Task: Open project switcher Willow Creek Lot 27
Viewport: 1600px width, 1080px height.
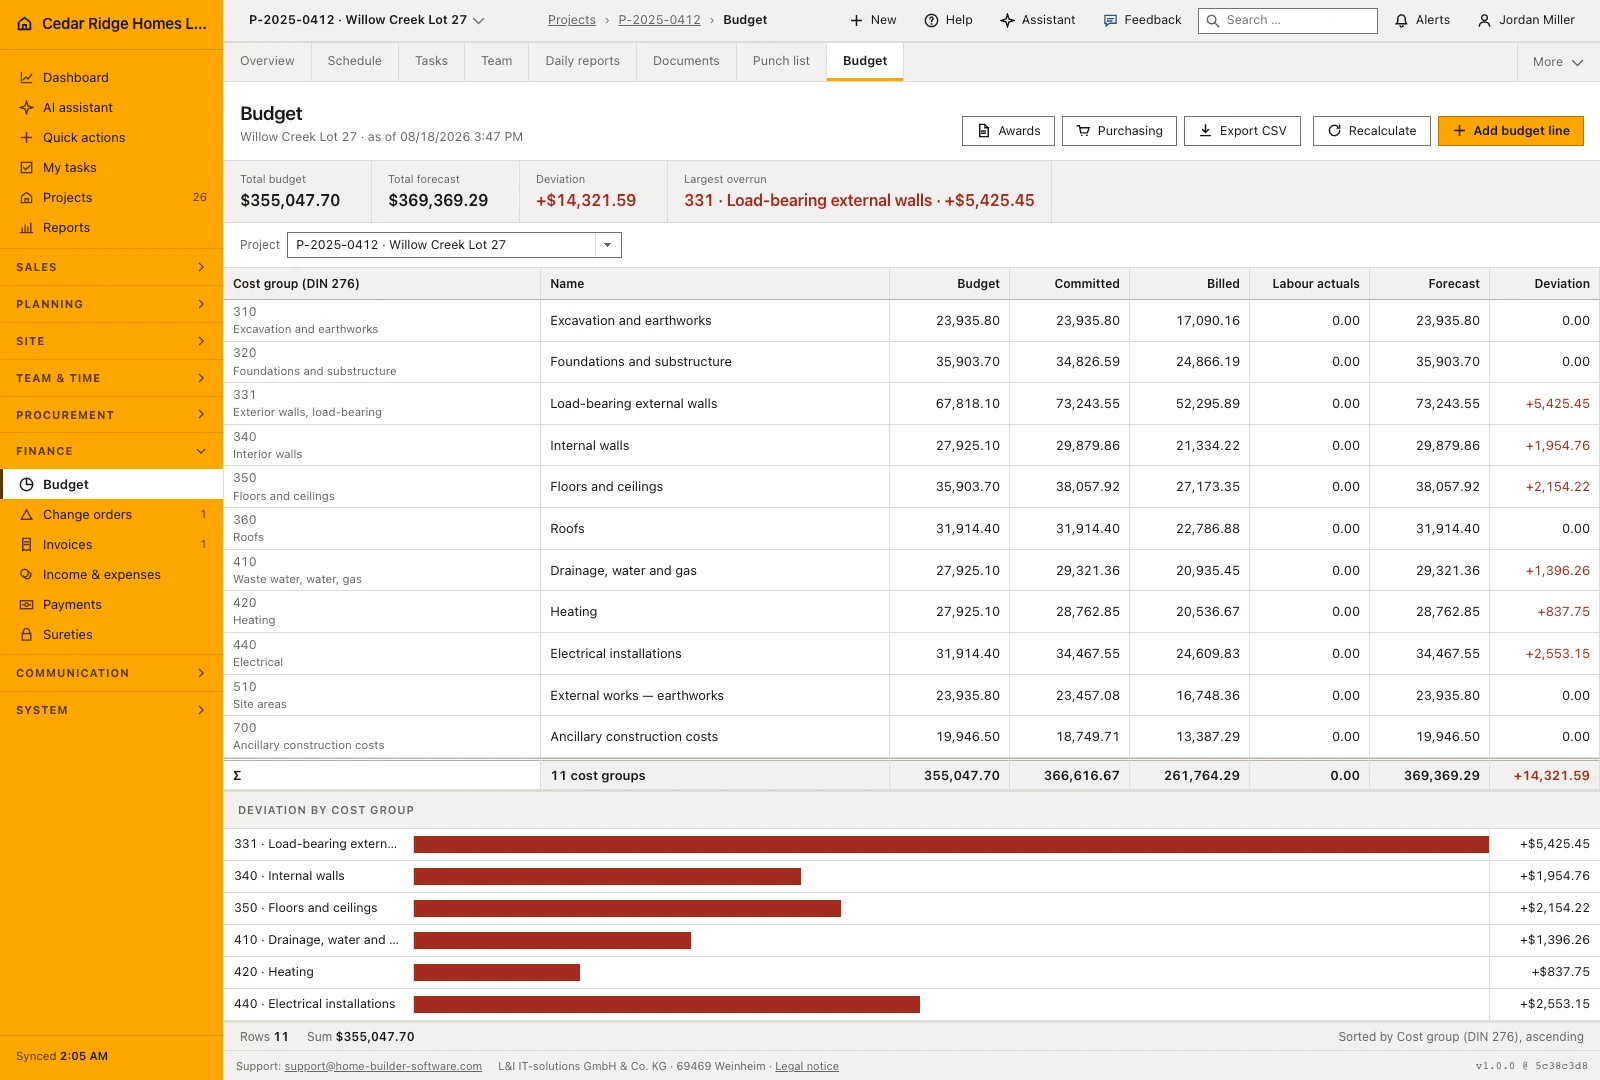Action: [x=366, y=20]
